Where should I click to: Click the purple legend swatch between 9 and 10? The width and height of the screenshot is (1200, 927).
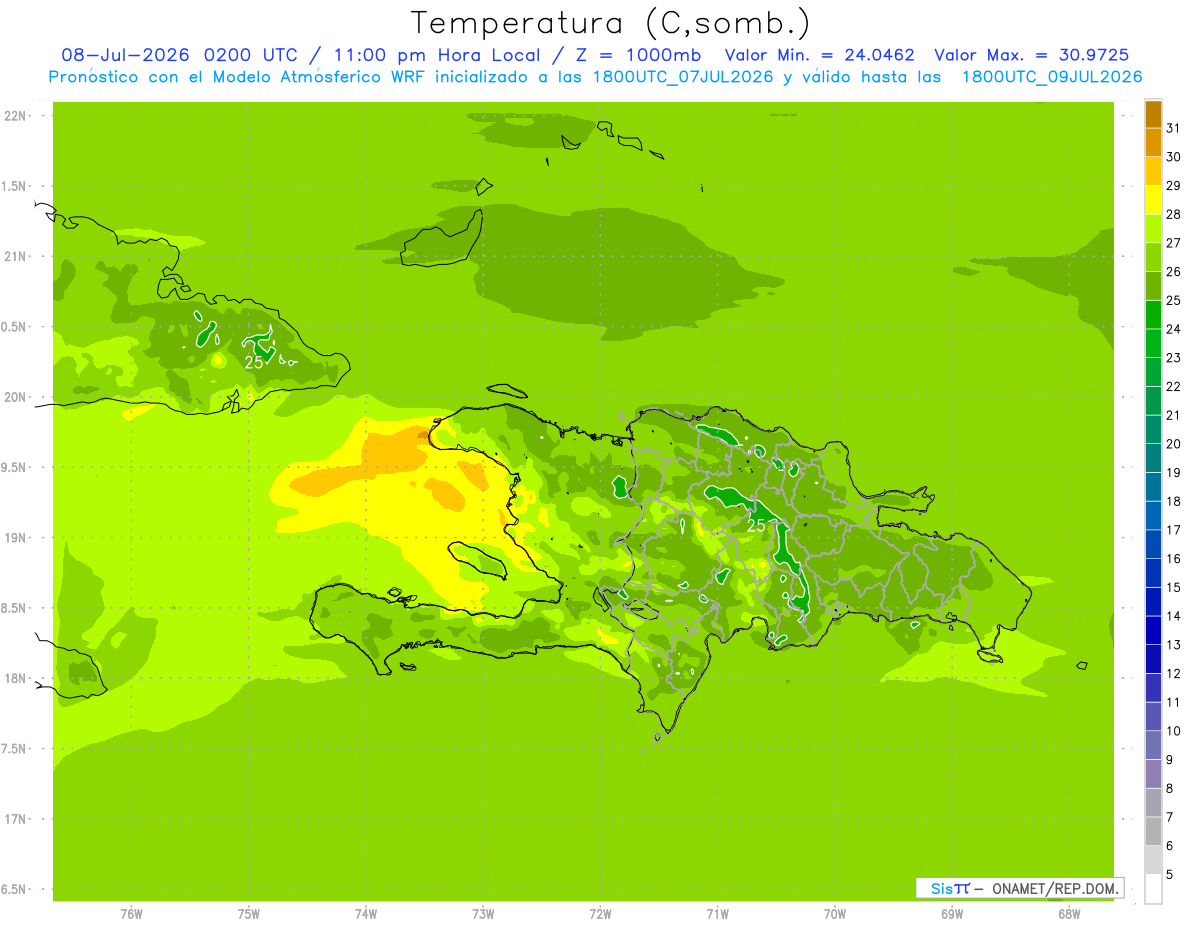pyautogui.click(x=1153, y=745)
